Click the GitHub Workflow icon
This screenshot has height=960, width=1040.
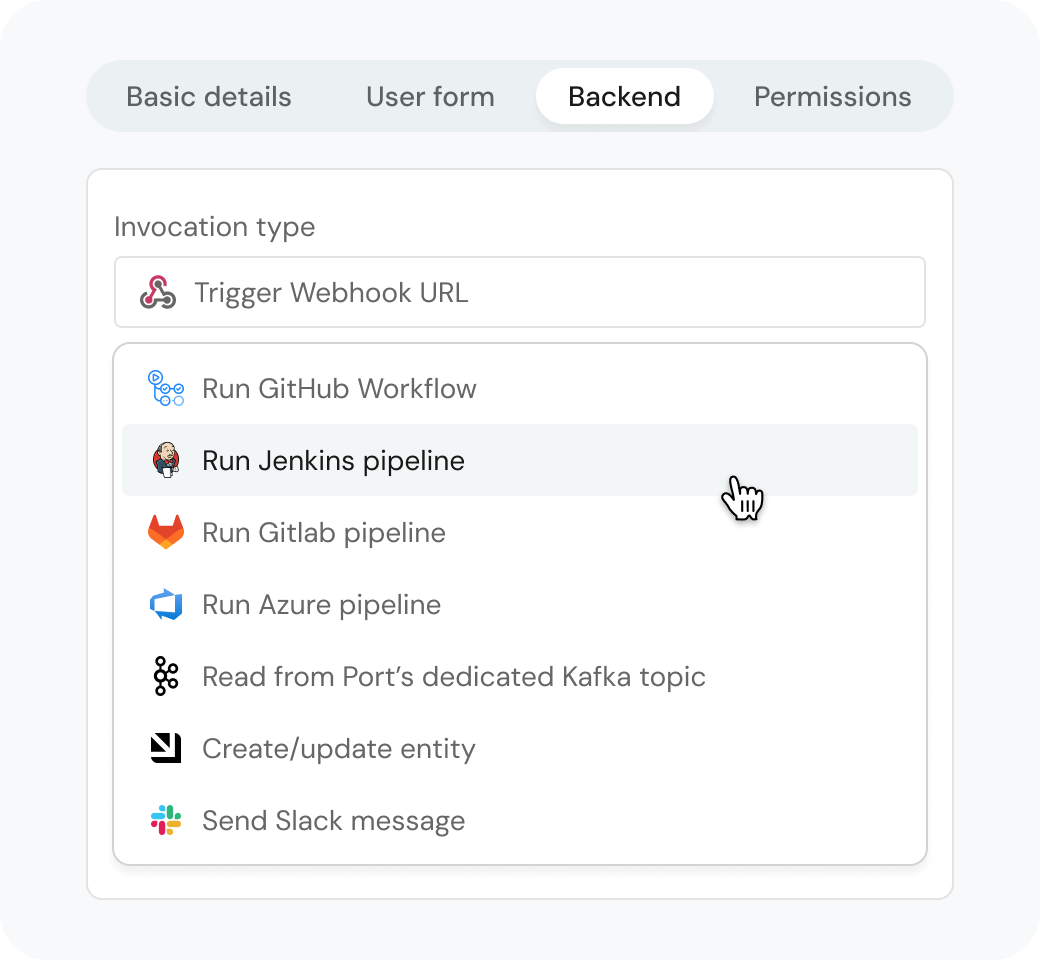point(166,388)
